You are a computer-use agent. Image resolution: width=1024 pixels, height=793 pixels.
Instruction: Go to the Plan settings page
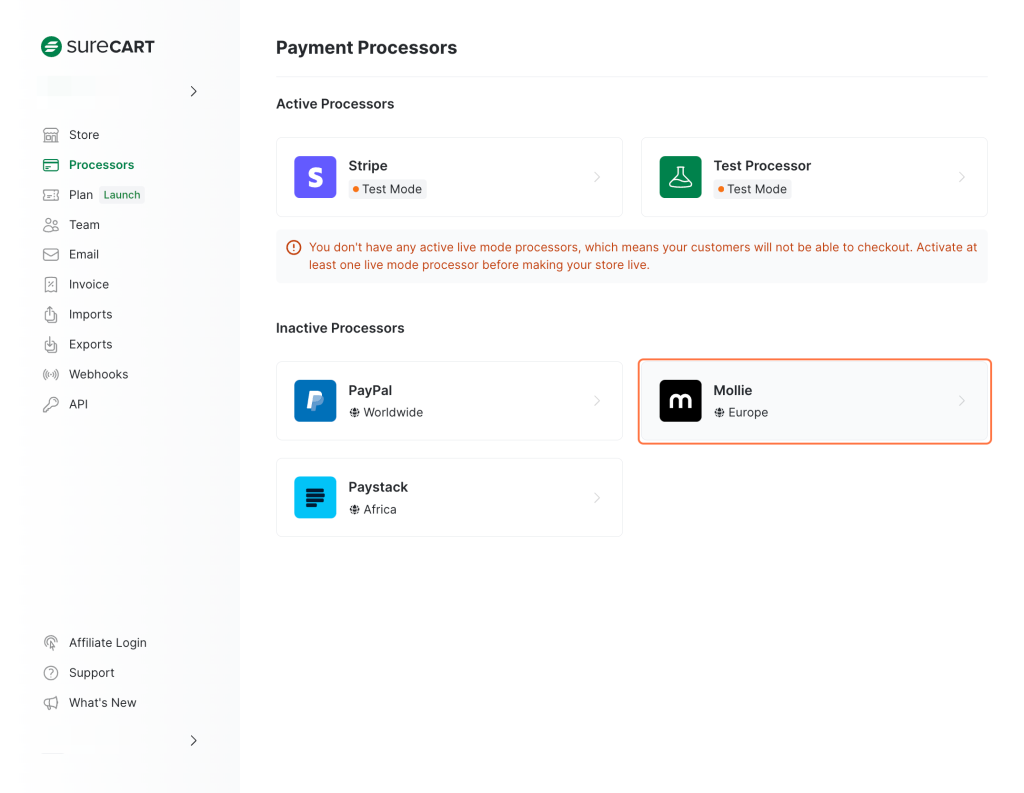81,195
